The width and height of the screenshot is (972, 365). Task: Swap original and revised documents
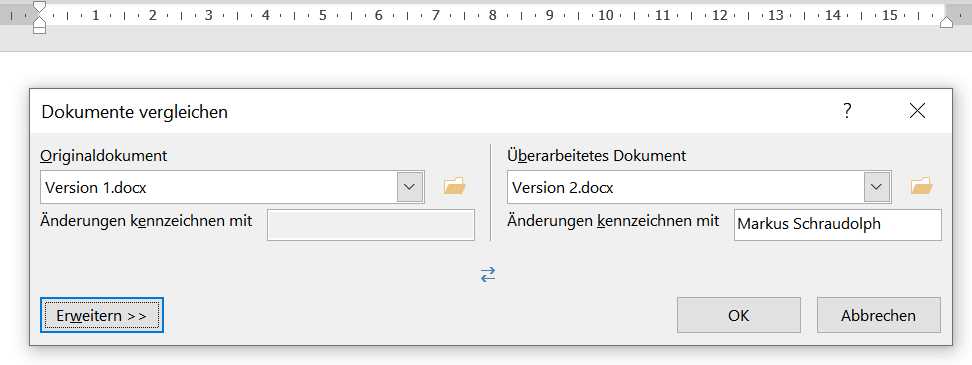(488, 275)
